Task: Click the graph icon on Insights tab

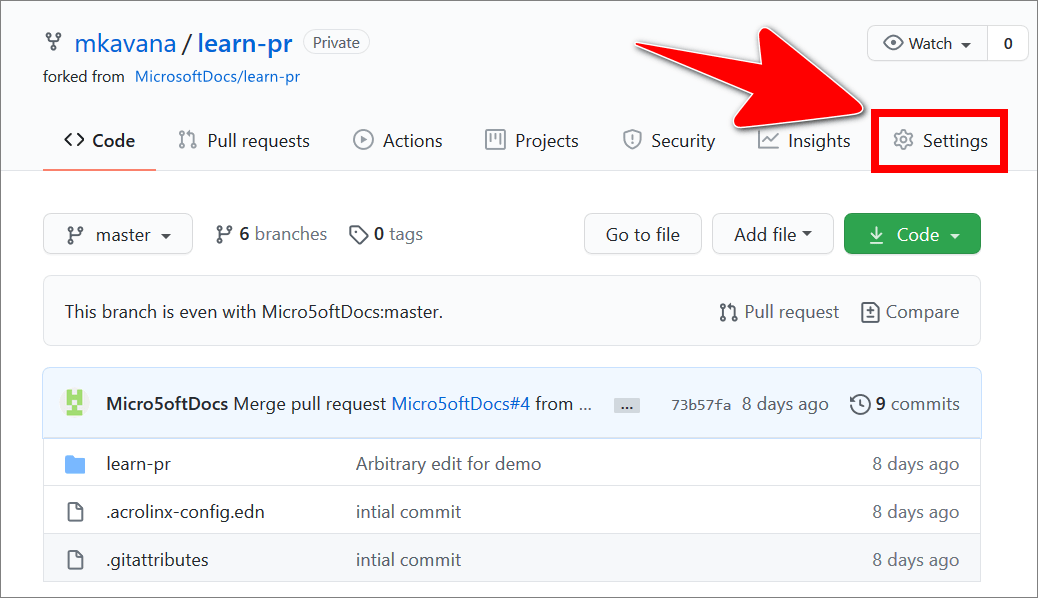Action: [768, 140]
